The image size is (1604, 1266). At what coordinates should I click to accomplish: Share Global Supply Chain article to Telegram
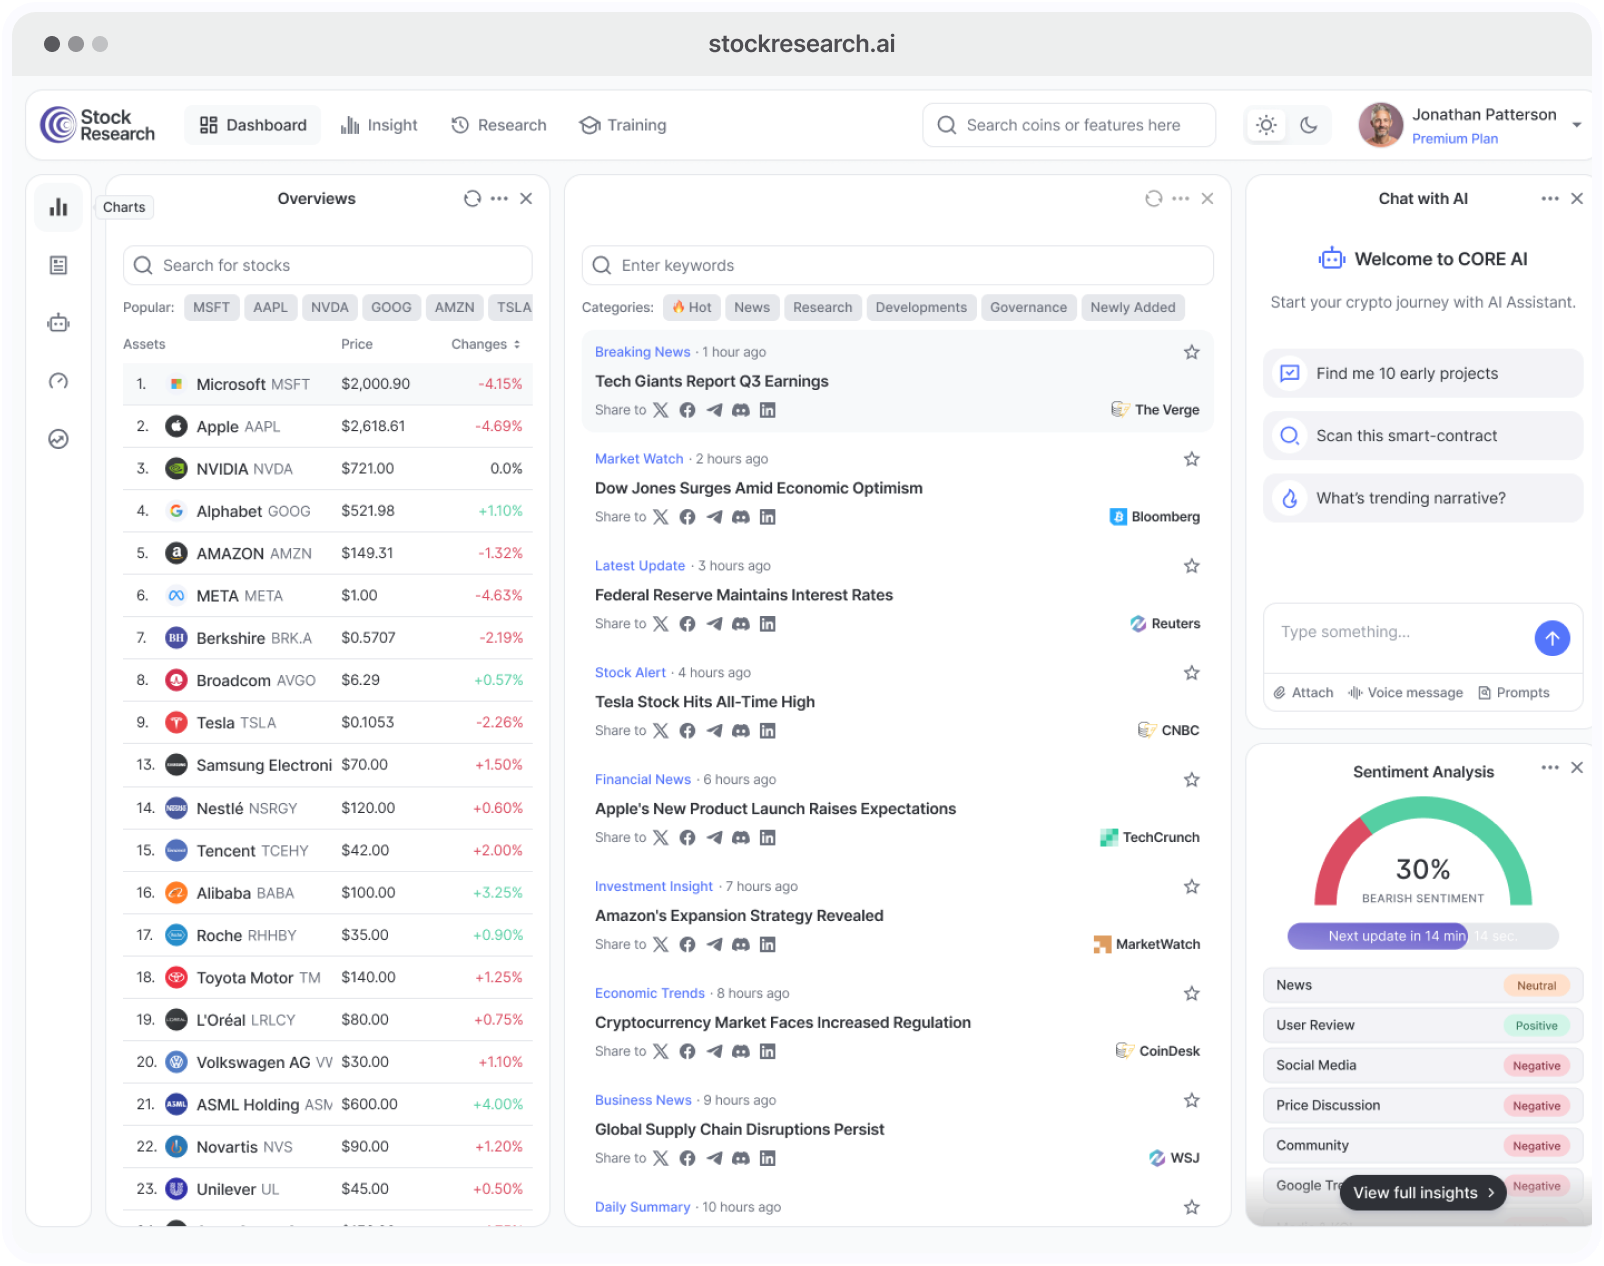[714, 1159]
